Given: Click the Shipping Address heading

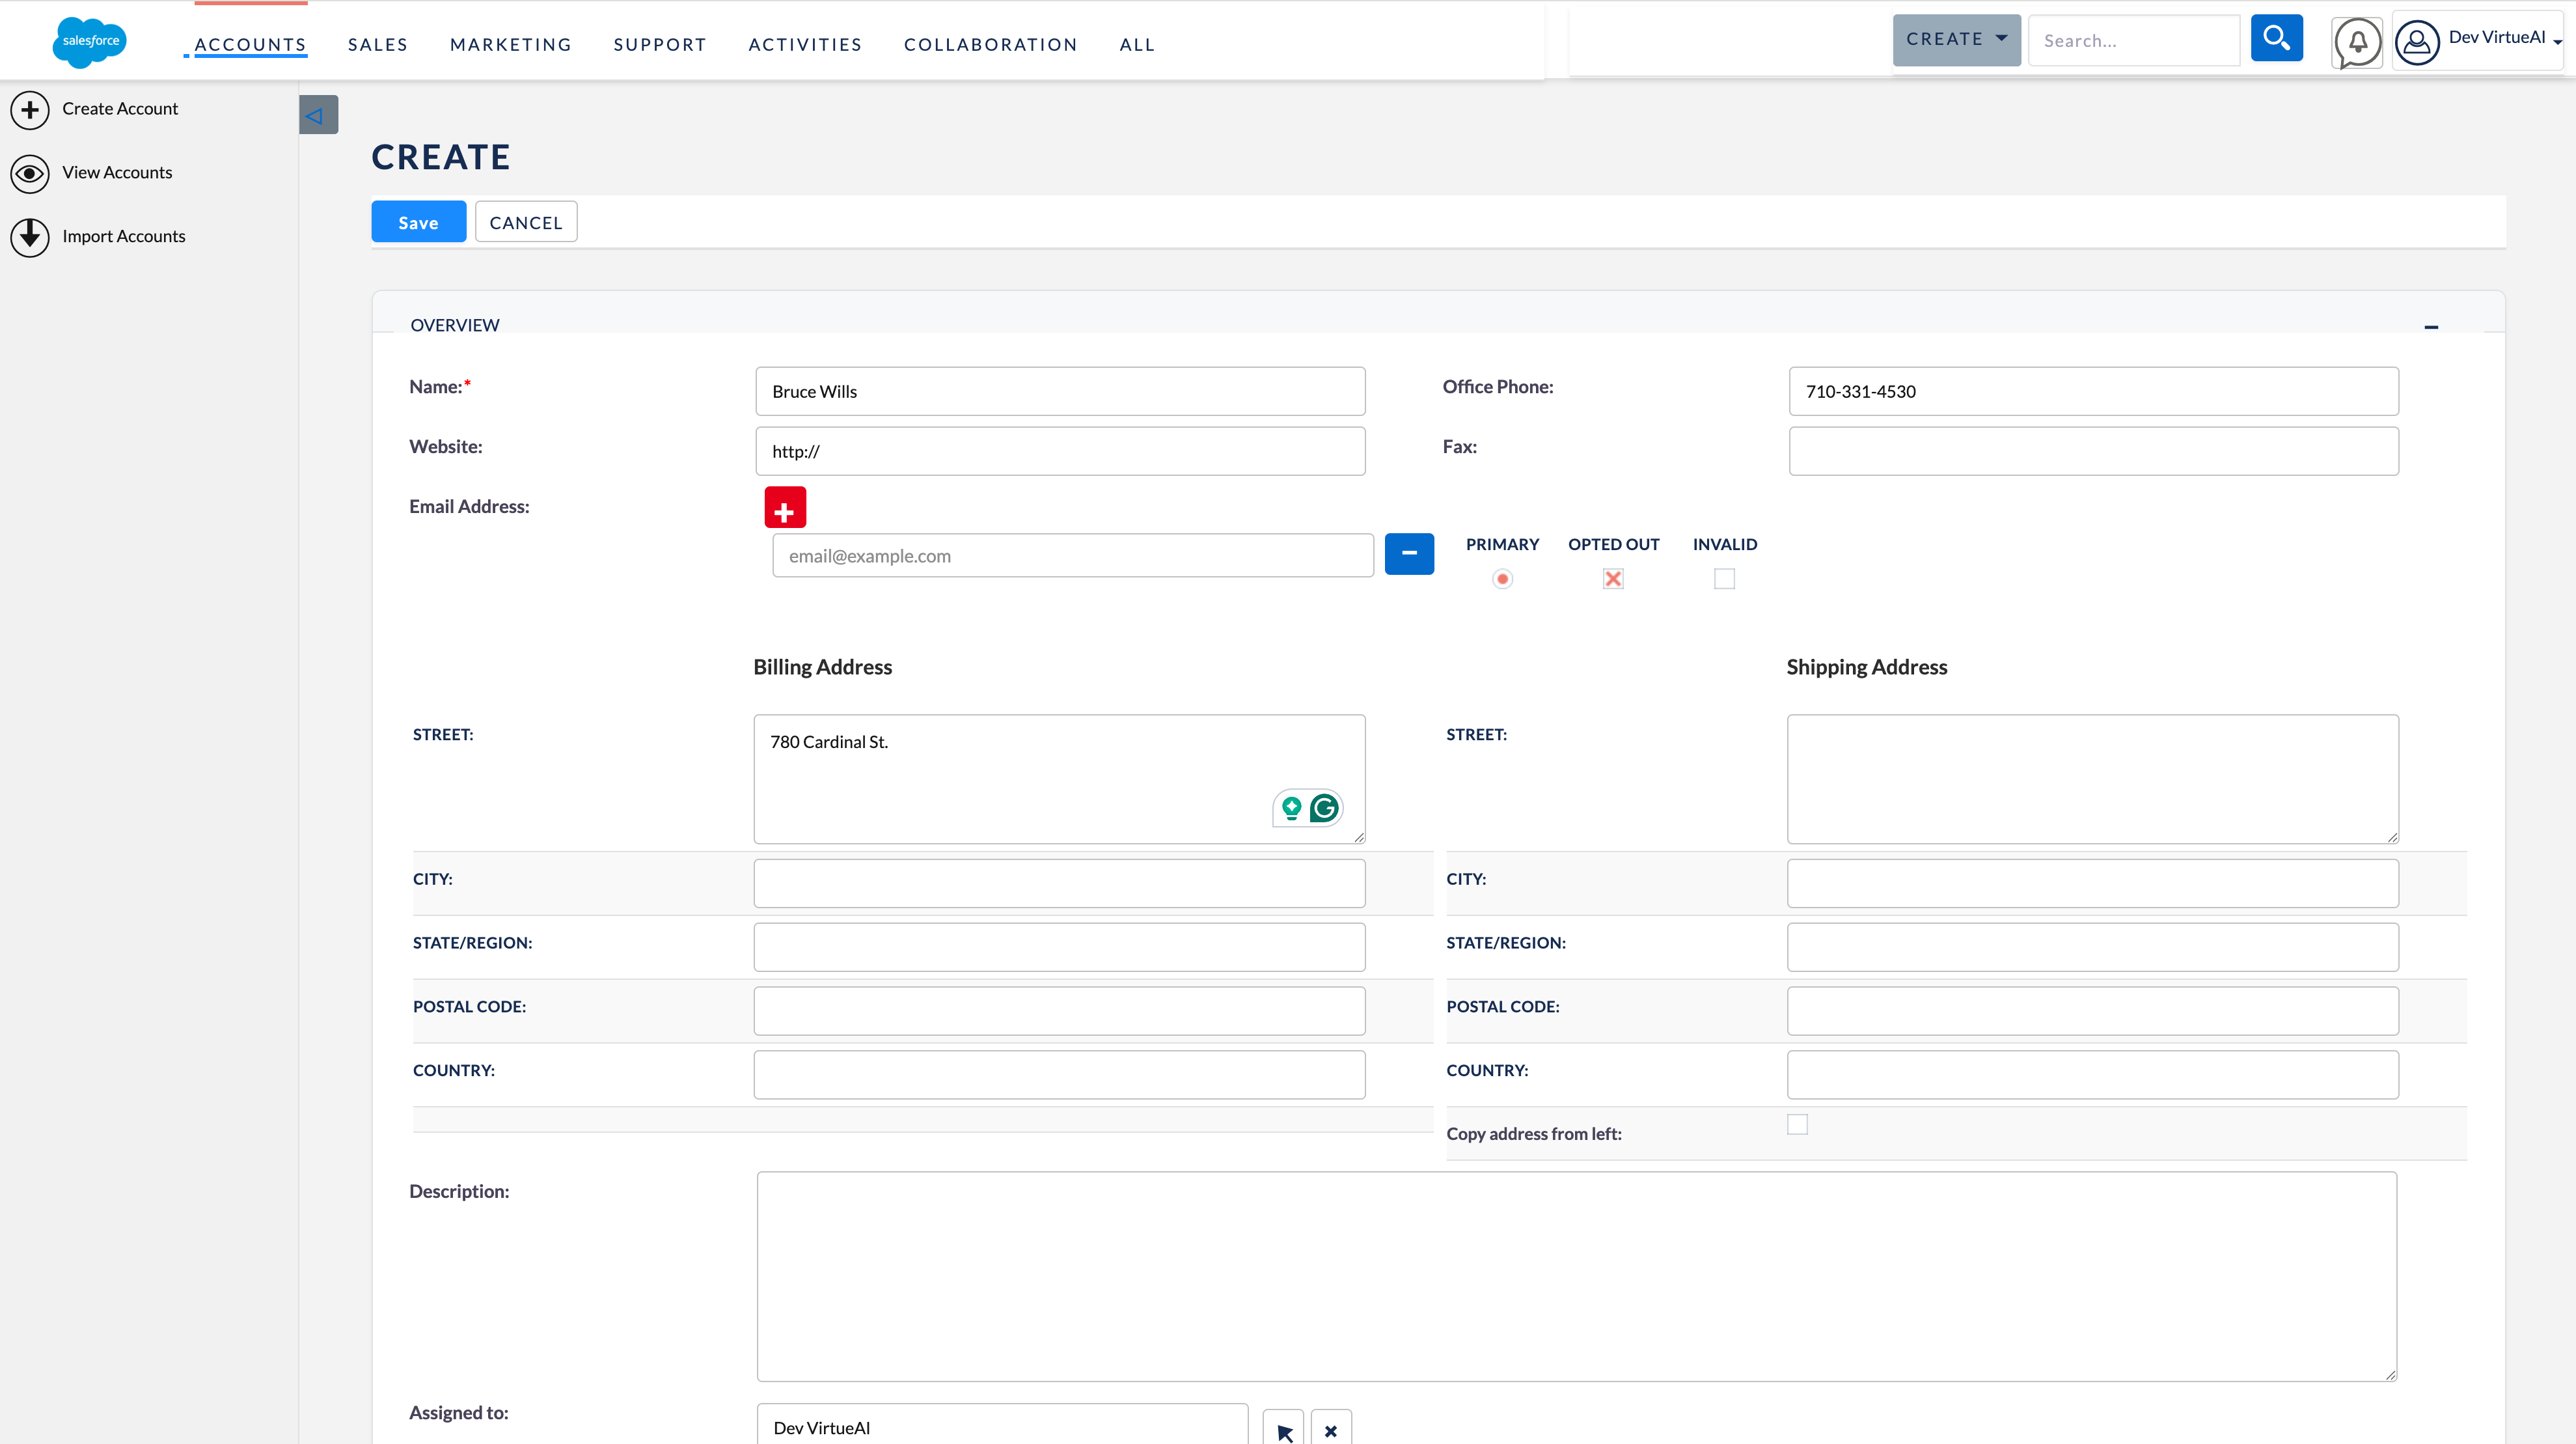Looking at the screenshot, I should pos(1866,667).
